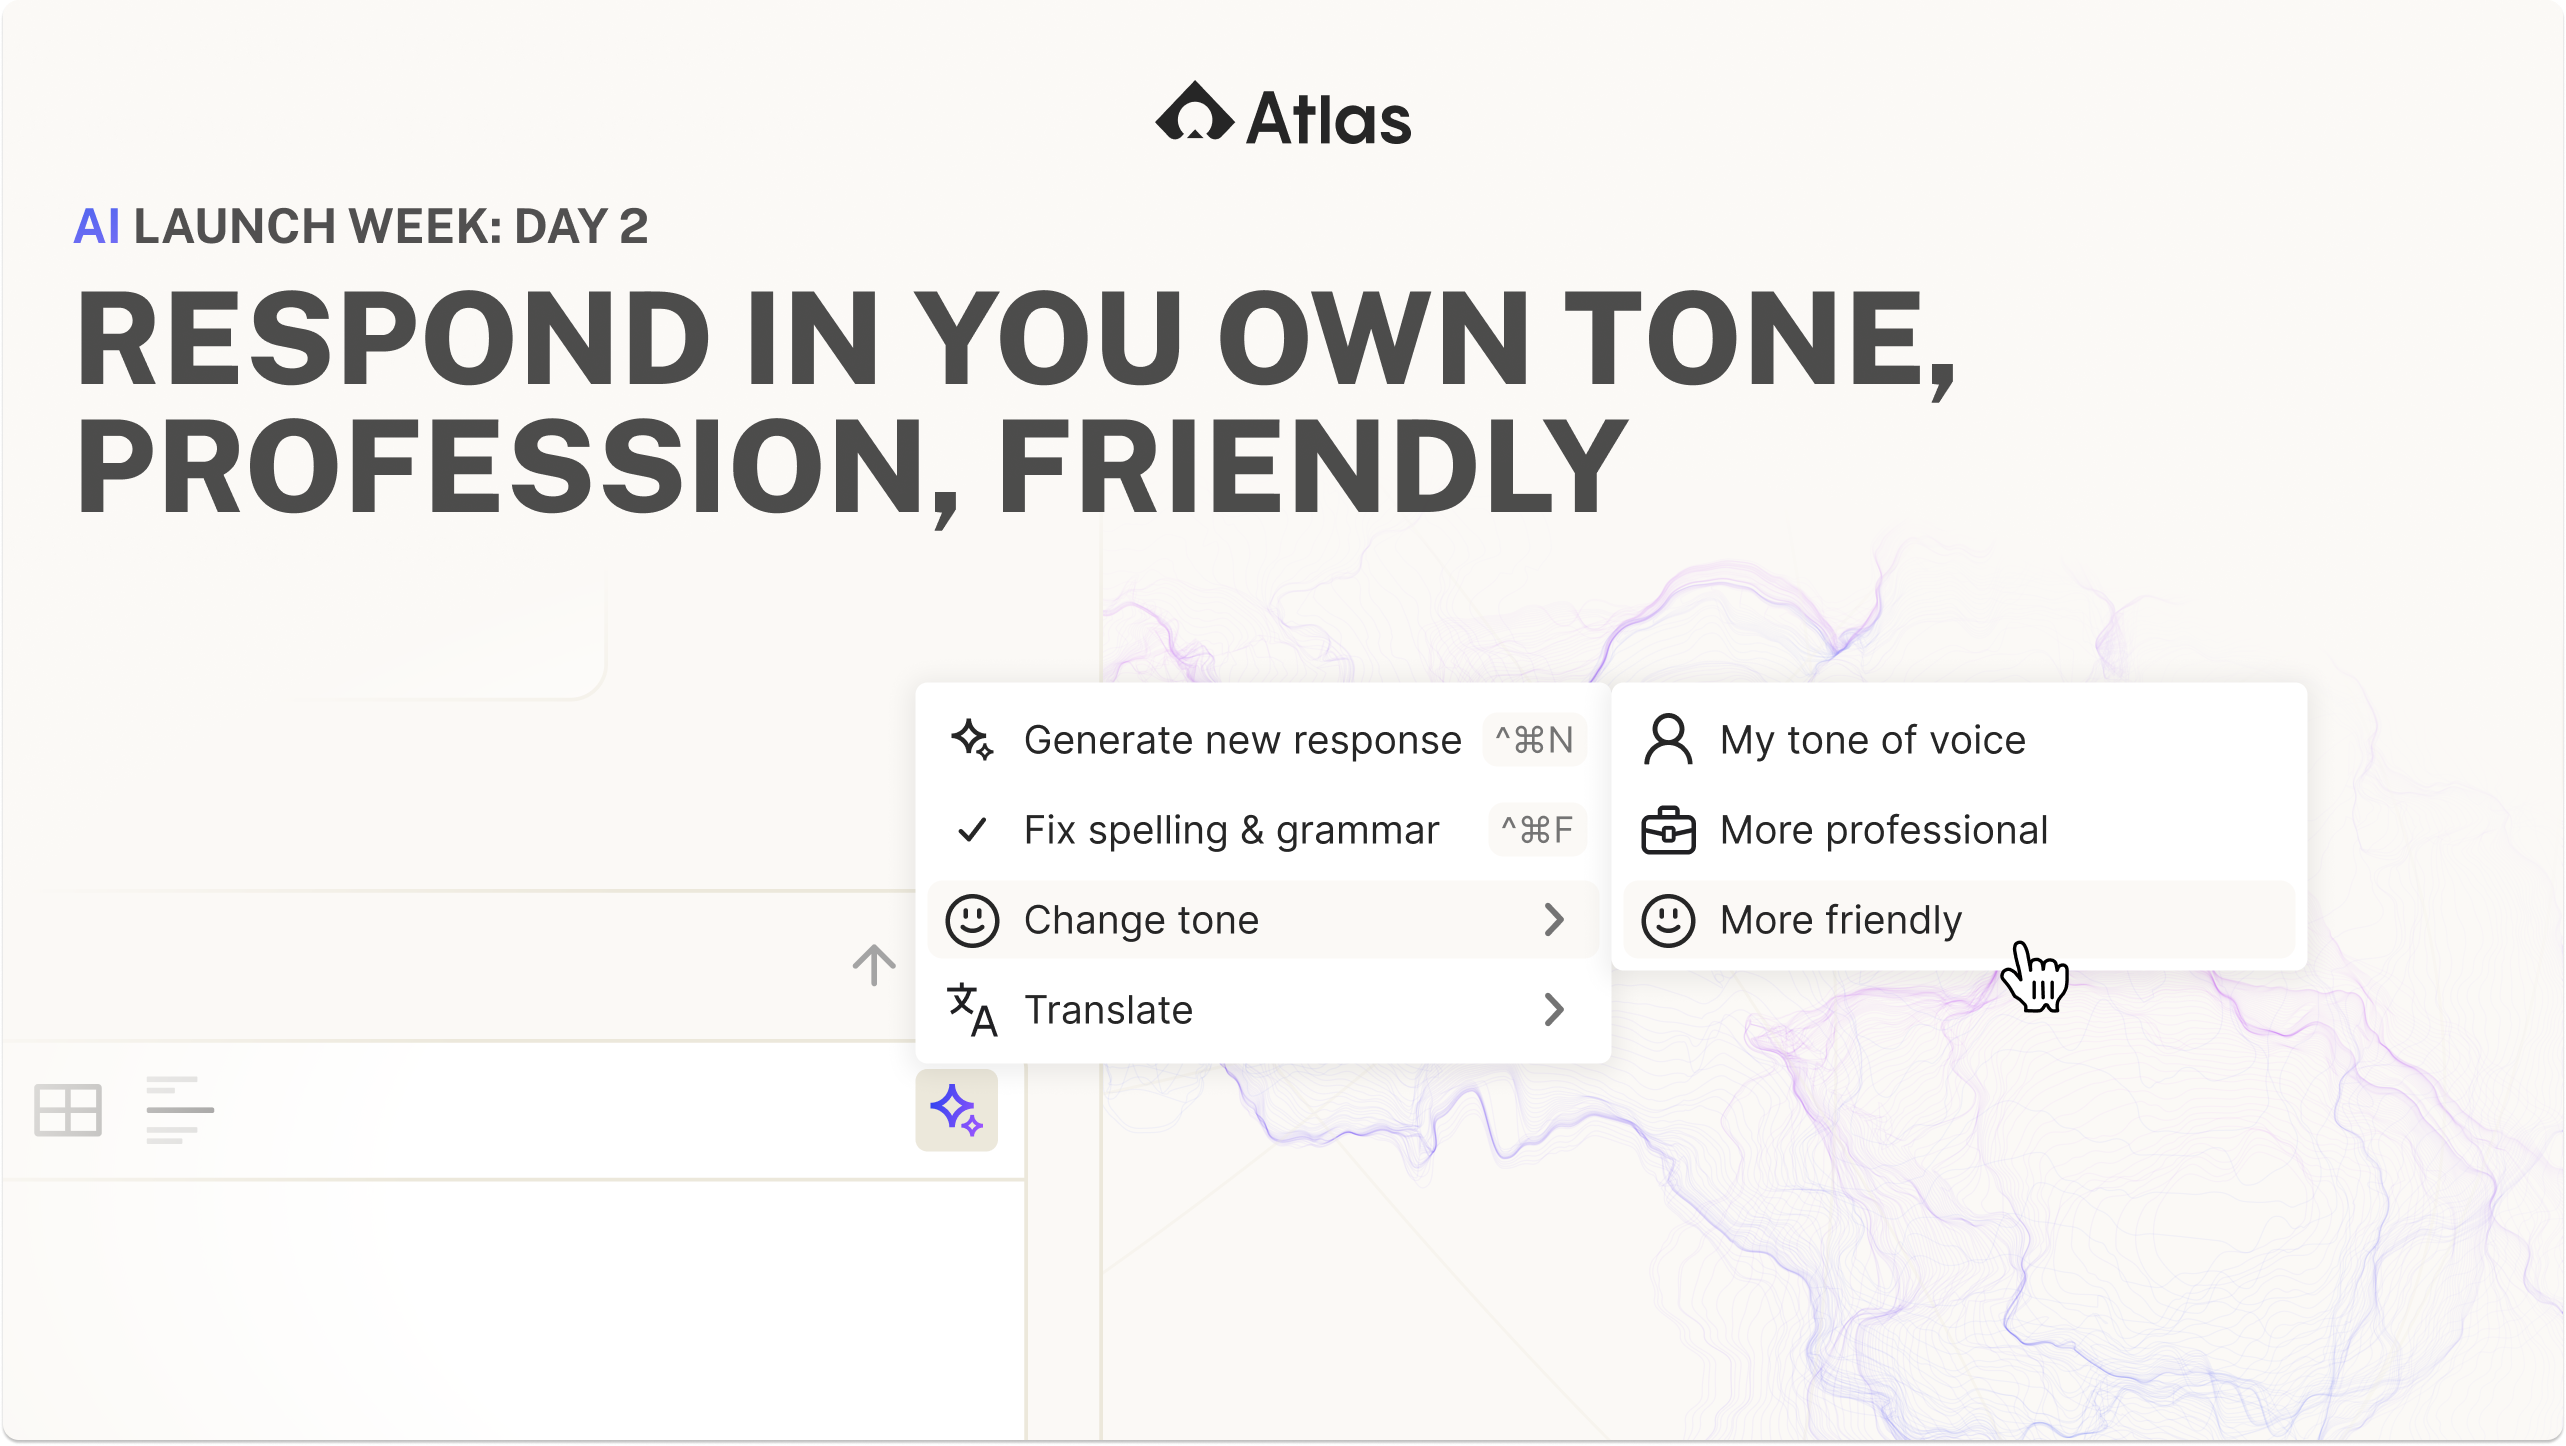Expand Change tone submenu chevron
This screenshot has width=2566, height=1446.
1554,920
